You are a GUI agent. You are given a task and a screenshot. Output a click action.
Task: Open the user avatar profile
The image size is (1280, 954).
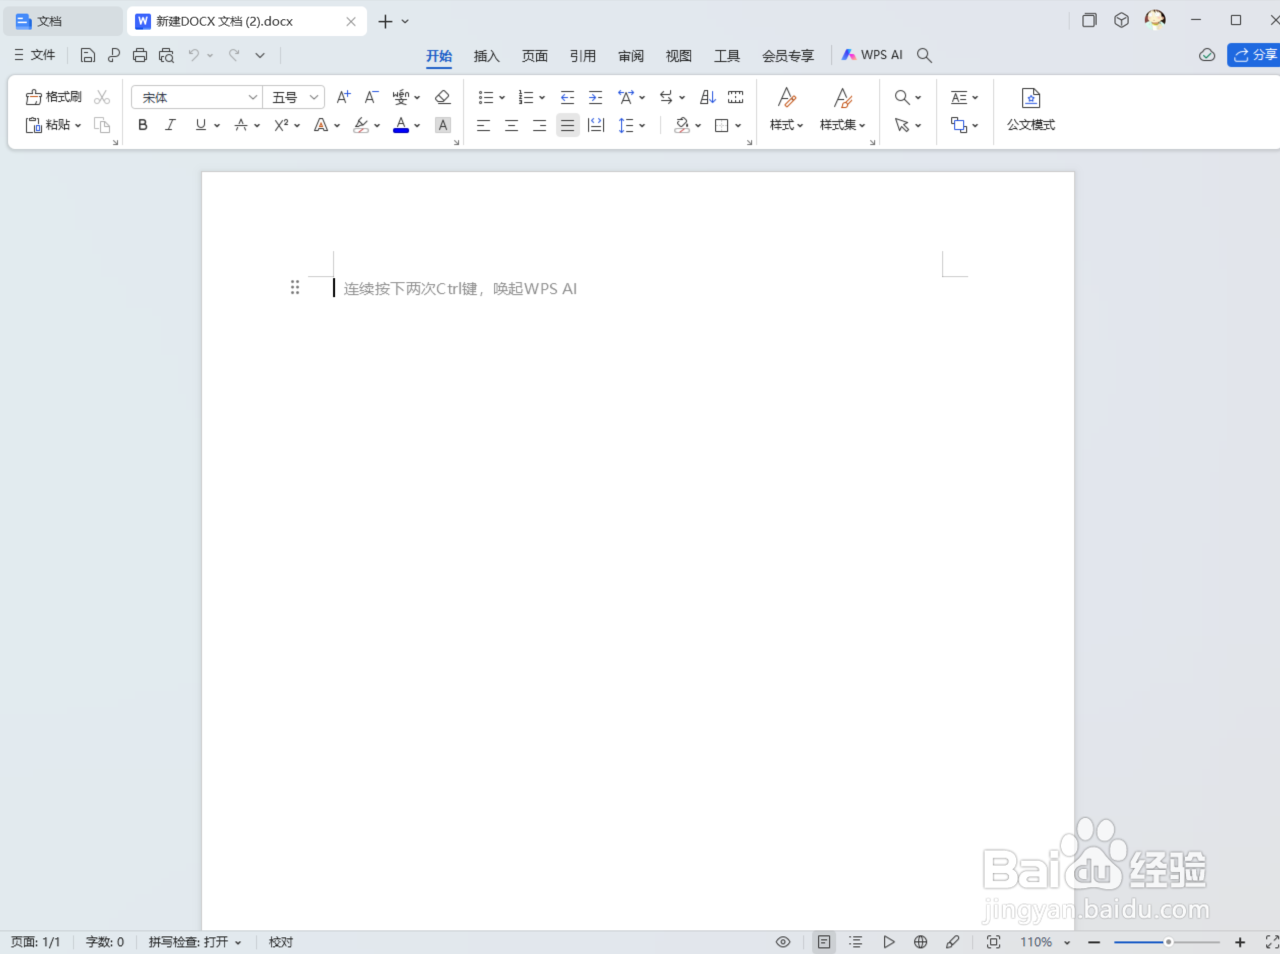tap(1155, 19)
